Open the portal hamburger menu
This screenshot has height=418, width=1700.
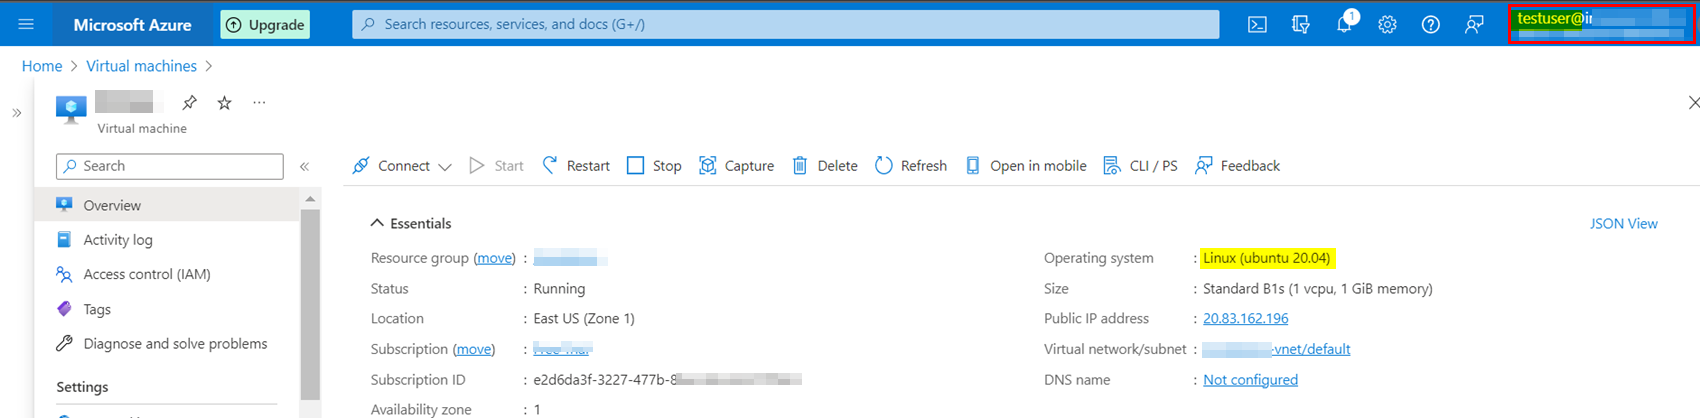coord(26,24)
